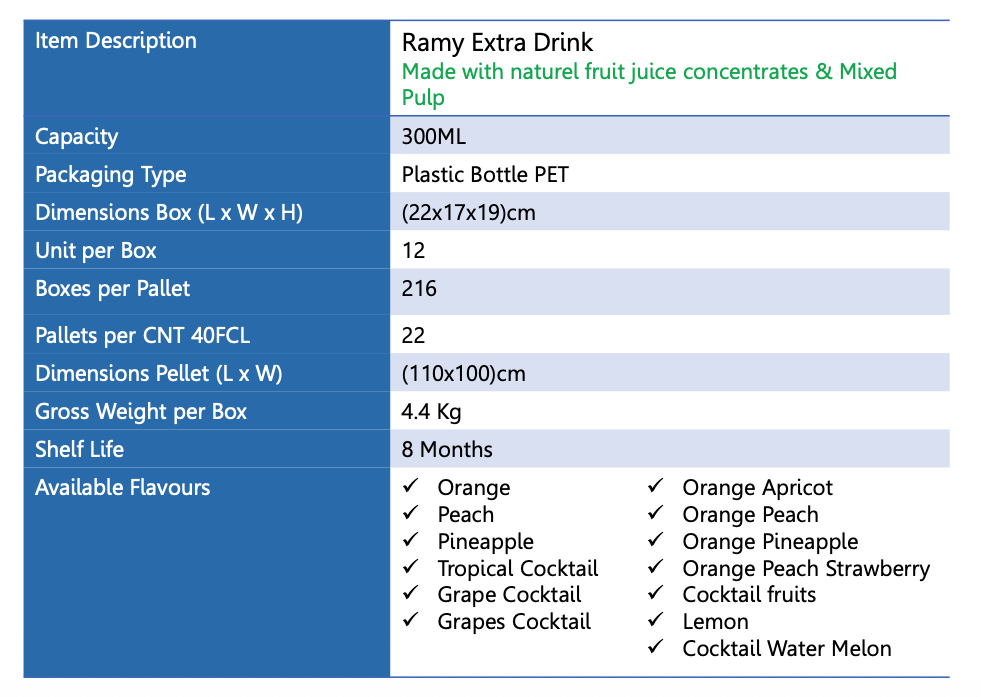Click the checkmark beside Grape Cocktail

[x=411, y=594]
